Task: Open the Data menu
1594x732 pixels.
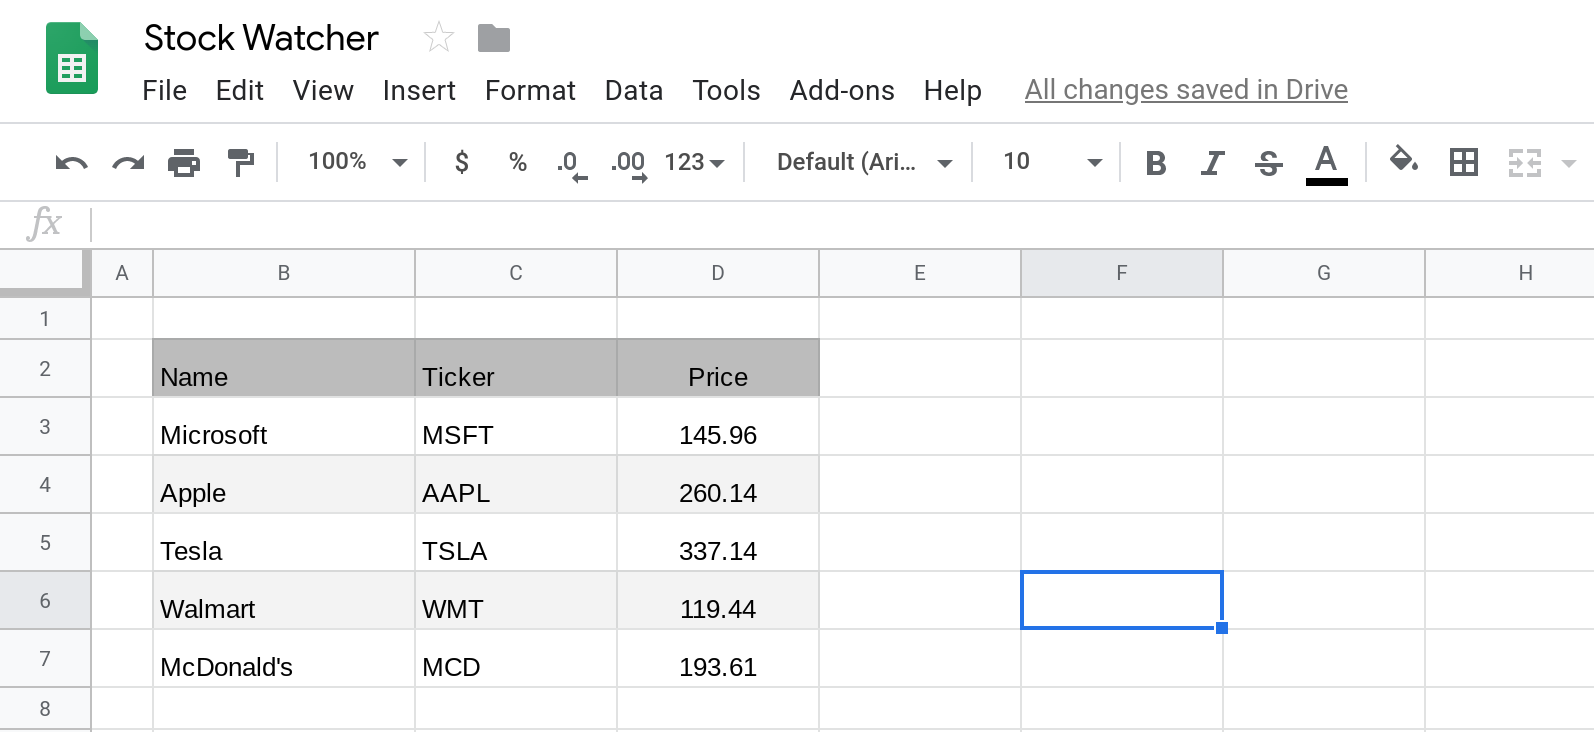Action: point(634,90)
